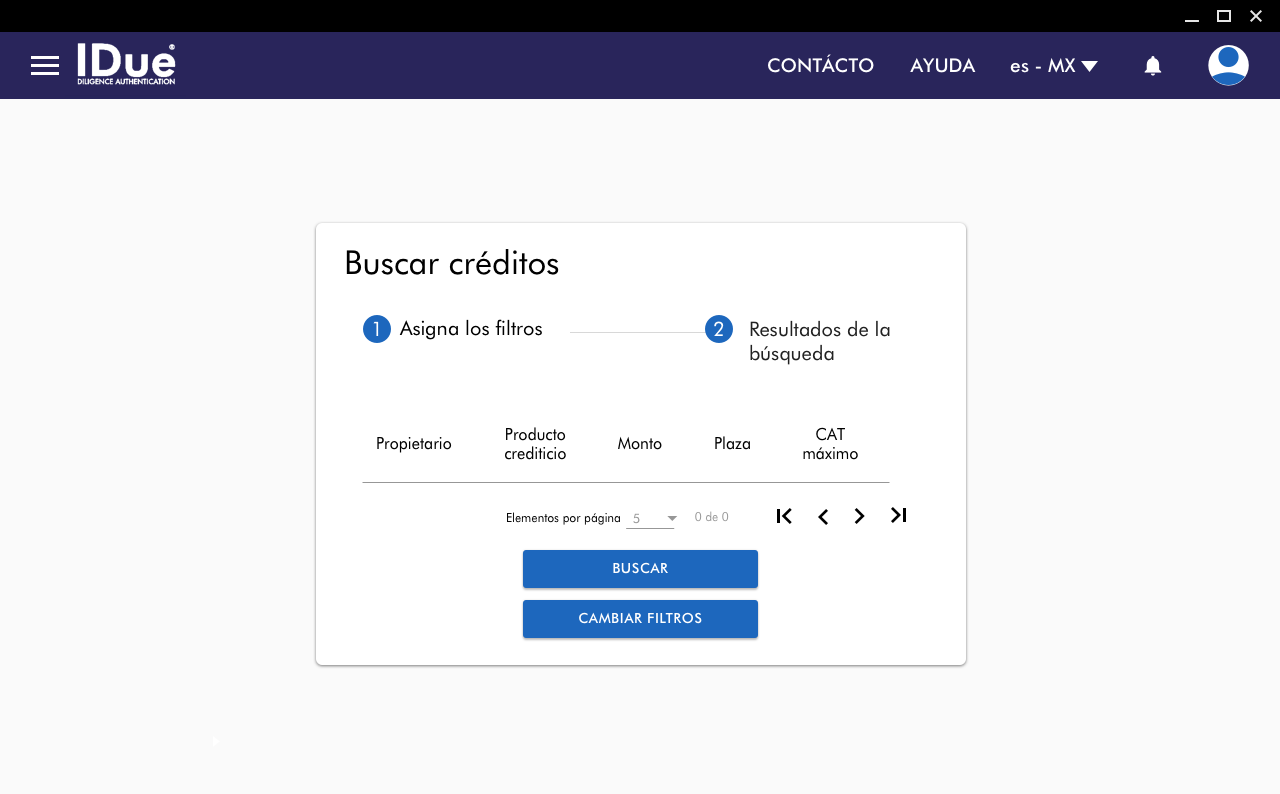This screenshot has height=794, width=1280.
Task: Go to the next results page
Action: 859,516
